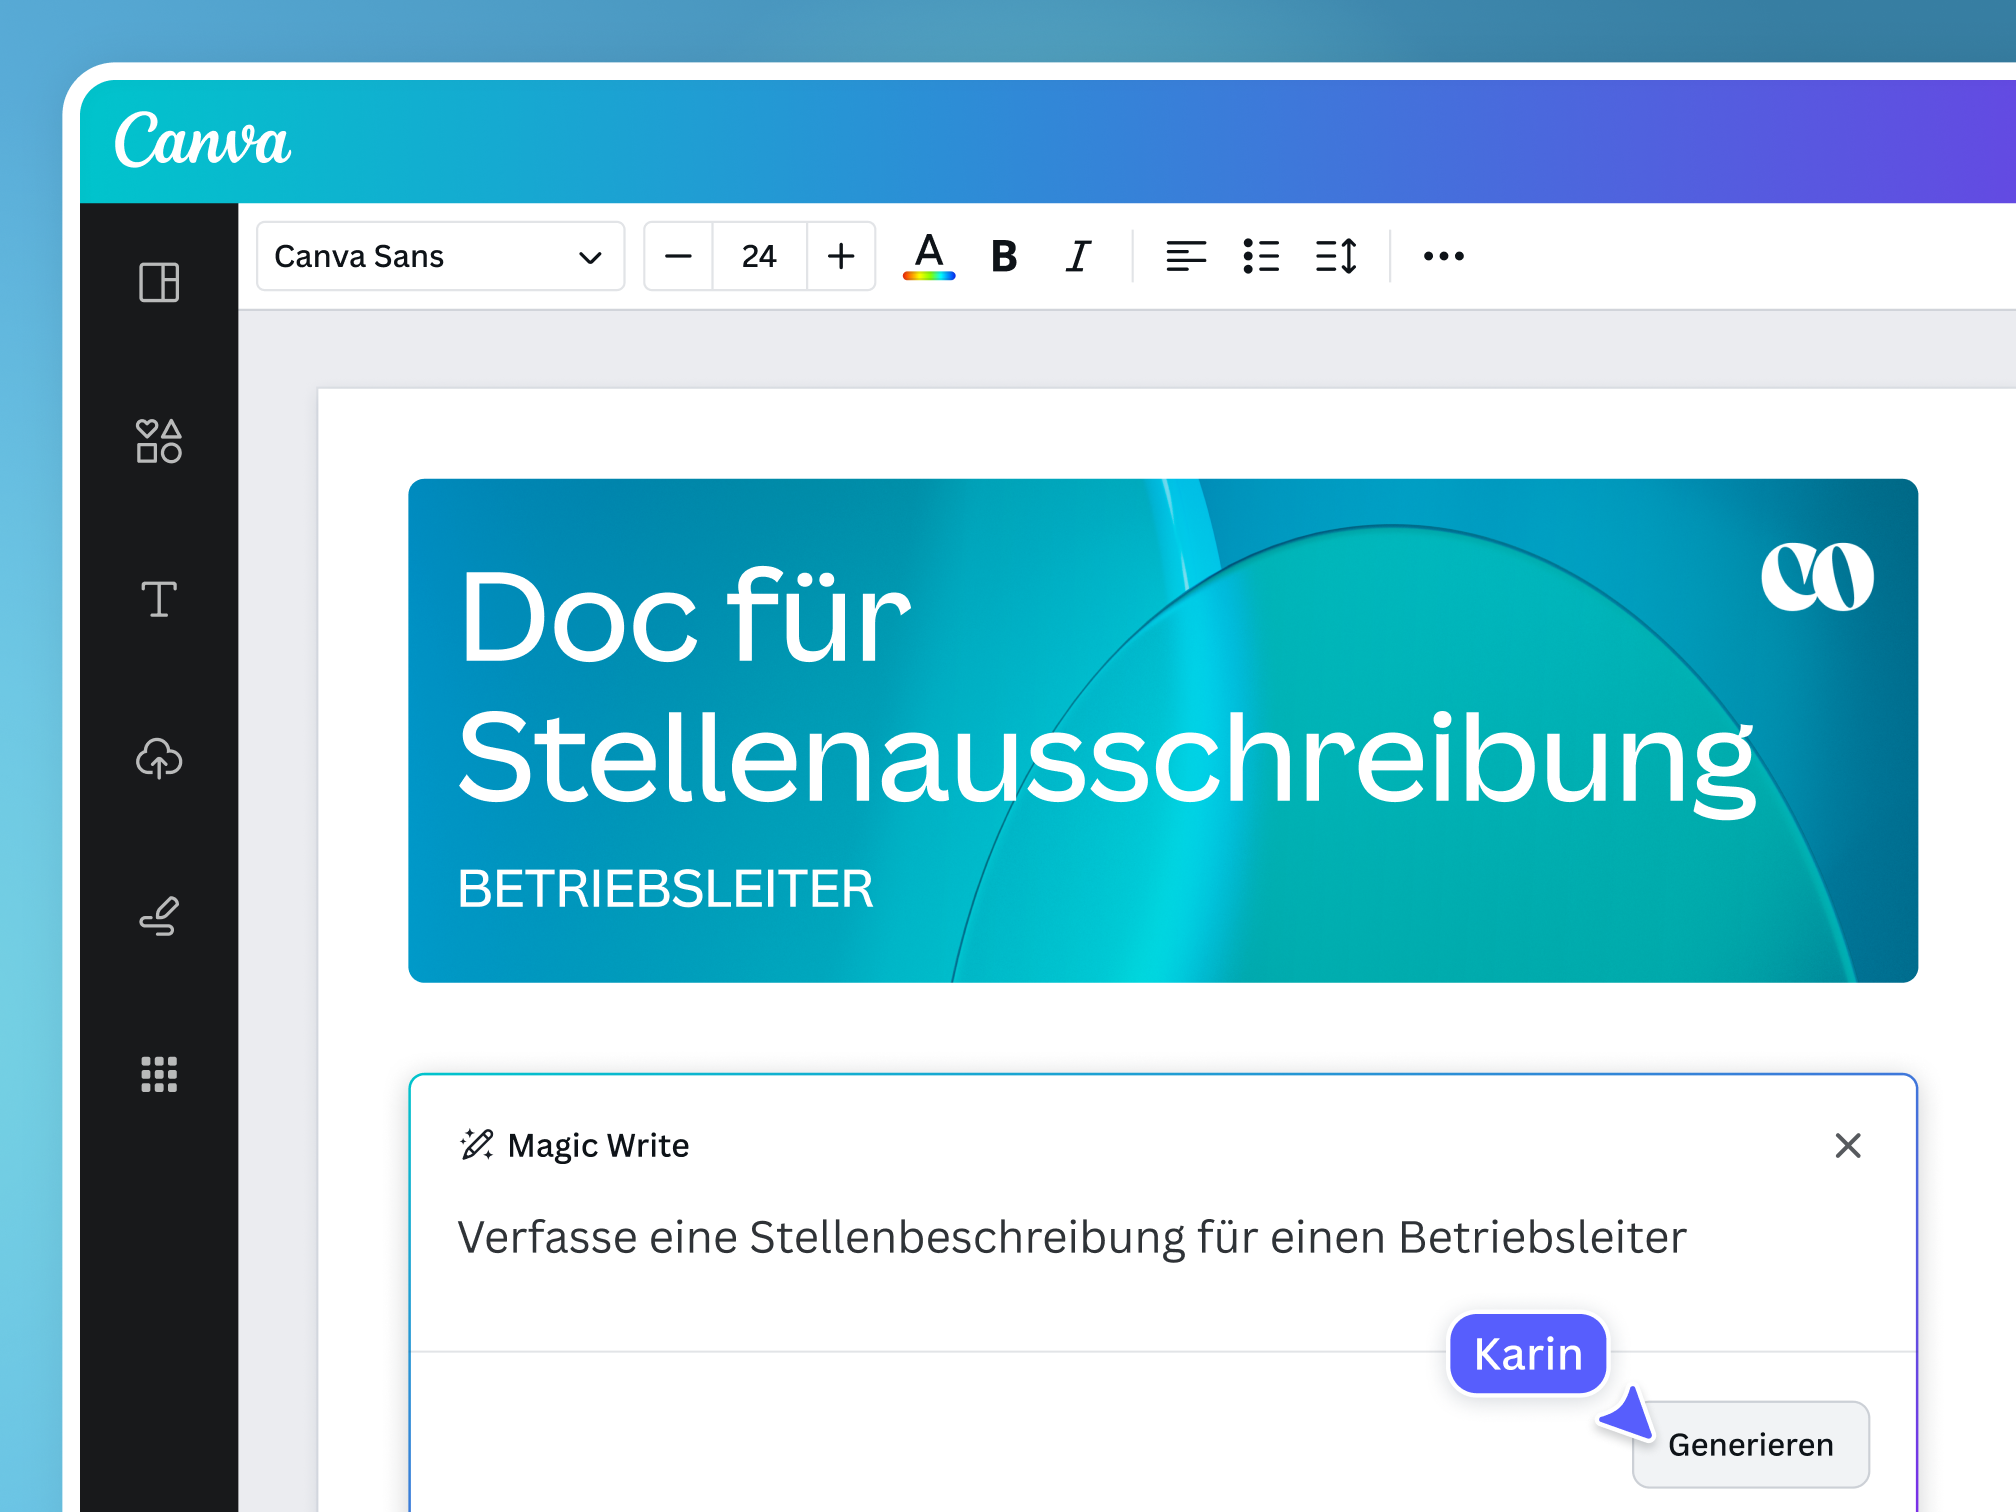Screen dimensions: 2016x1512
Task: Close the Magic Write panel
Action: coord(1848,1146)
